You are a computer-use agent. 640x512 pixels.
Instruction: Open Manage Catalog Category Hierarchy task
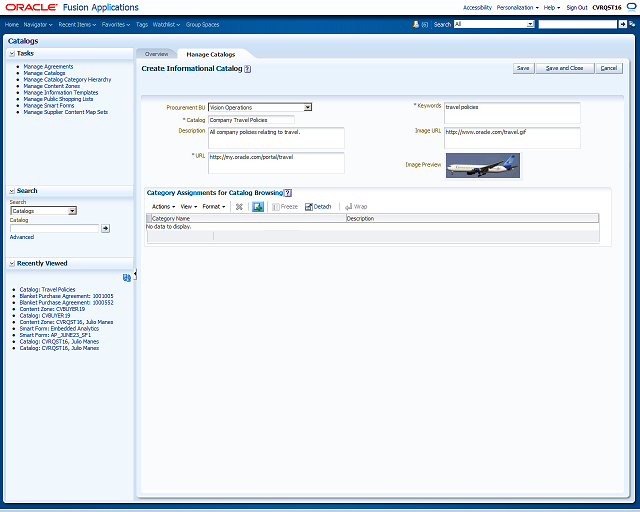click(67, 80)
